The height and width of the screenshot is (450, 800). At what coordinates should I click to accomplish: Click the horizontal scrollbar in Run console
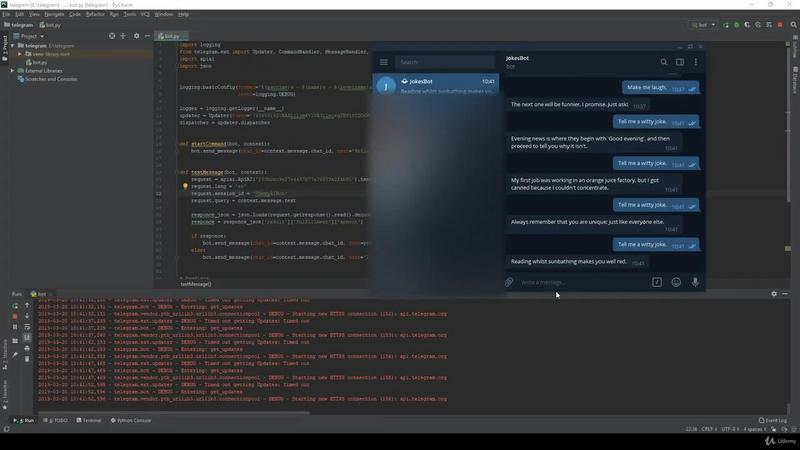(173, 413)
